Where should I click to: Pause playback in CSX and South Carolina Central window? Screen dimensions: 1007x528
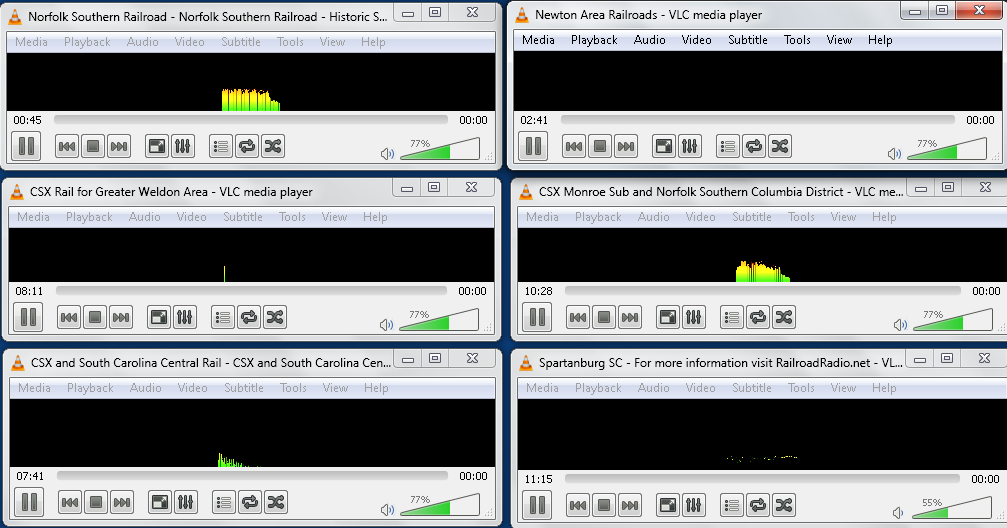click(x=30, y=502)
